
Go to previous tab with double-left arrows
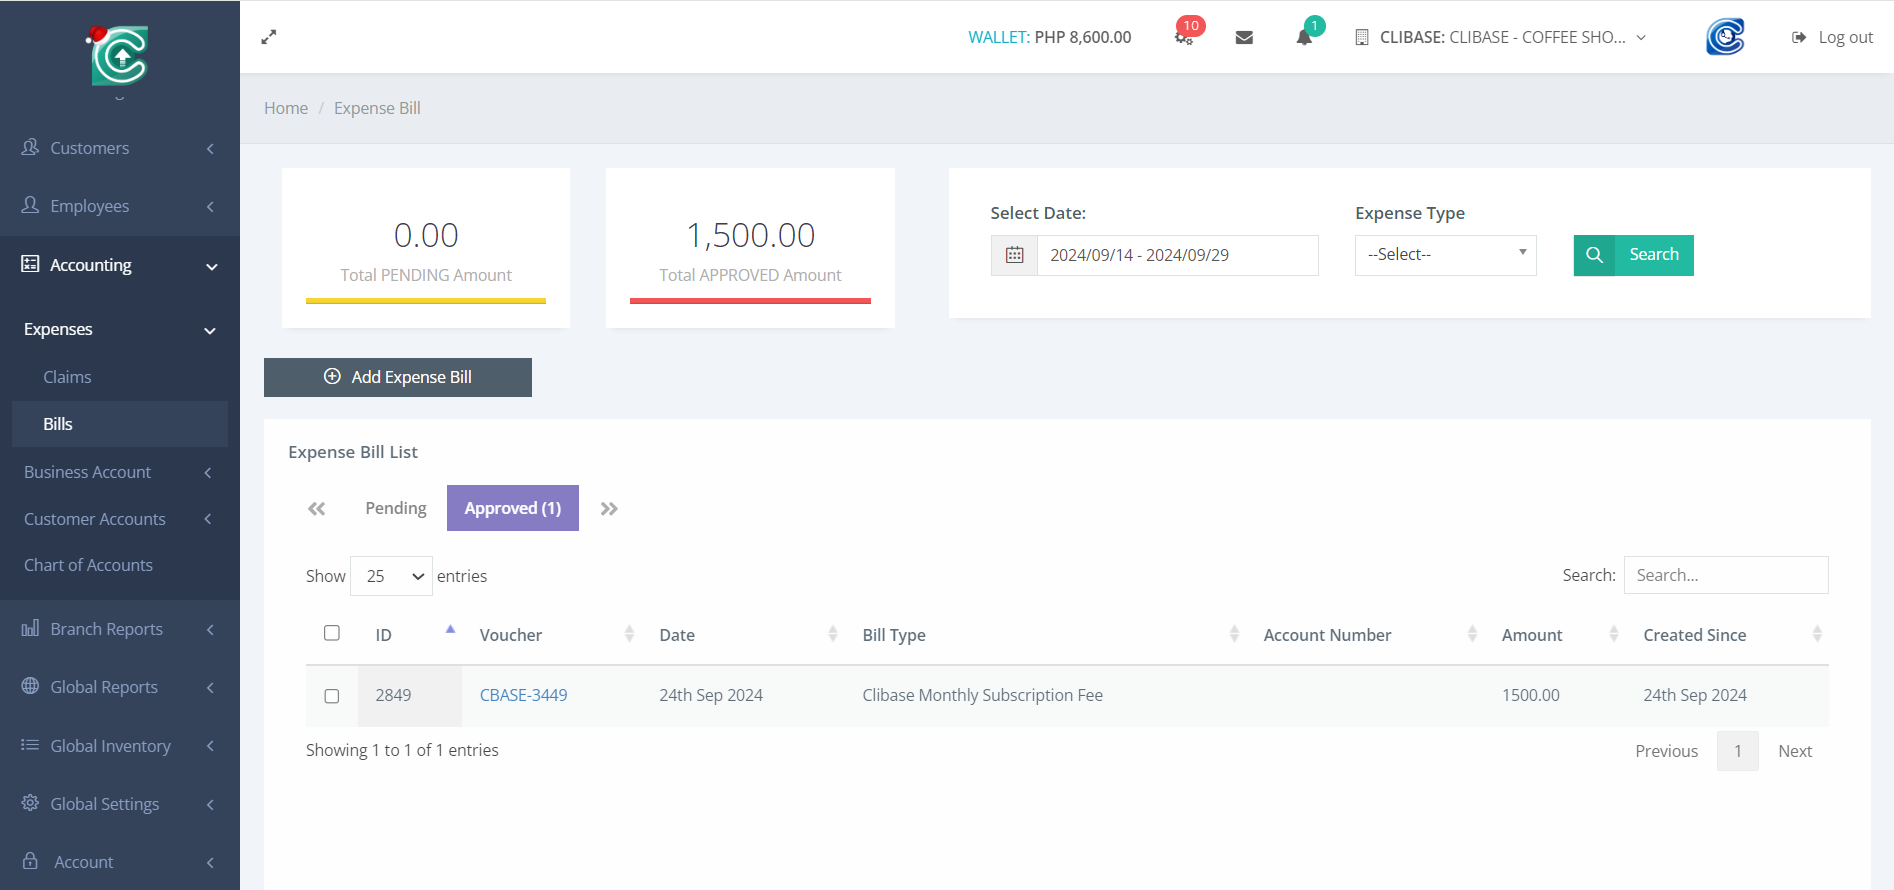click(x=317, y=509)
